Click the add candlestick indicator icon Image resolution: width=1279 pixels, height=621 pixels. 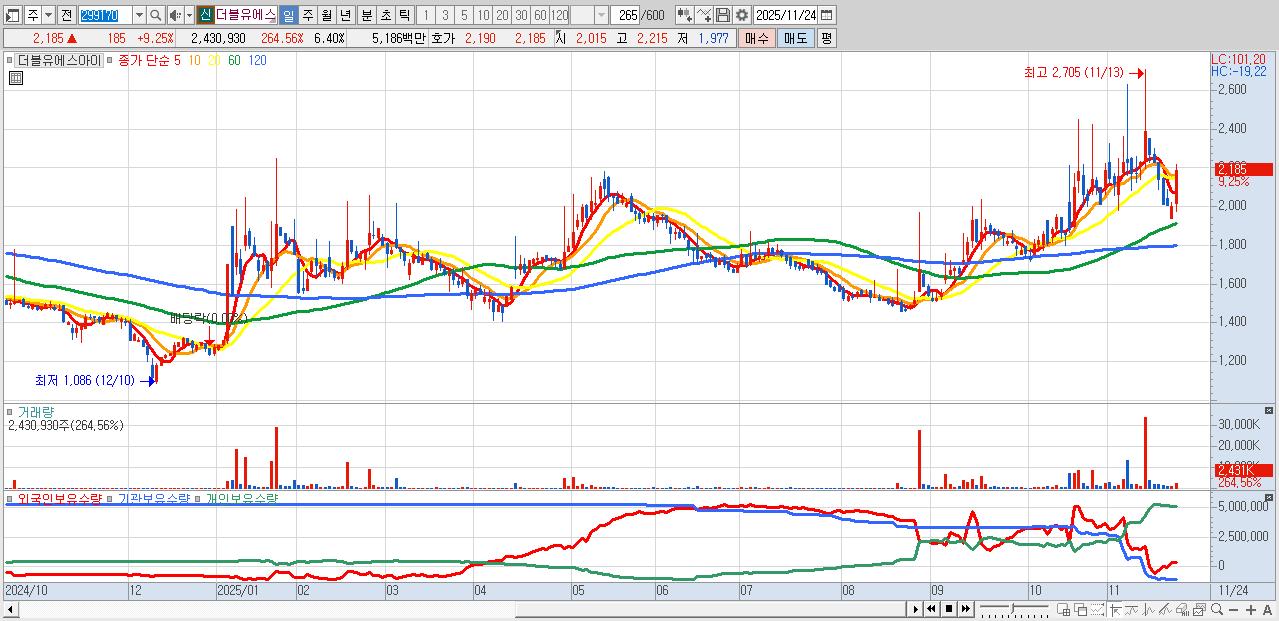[685, 15]
